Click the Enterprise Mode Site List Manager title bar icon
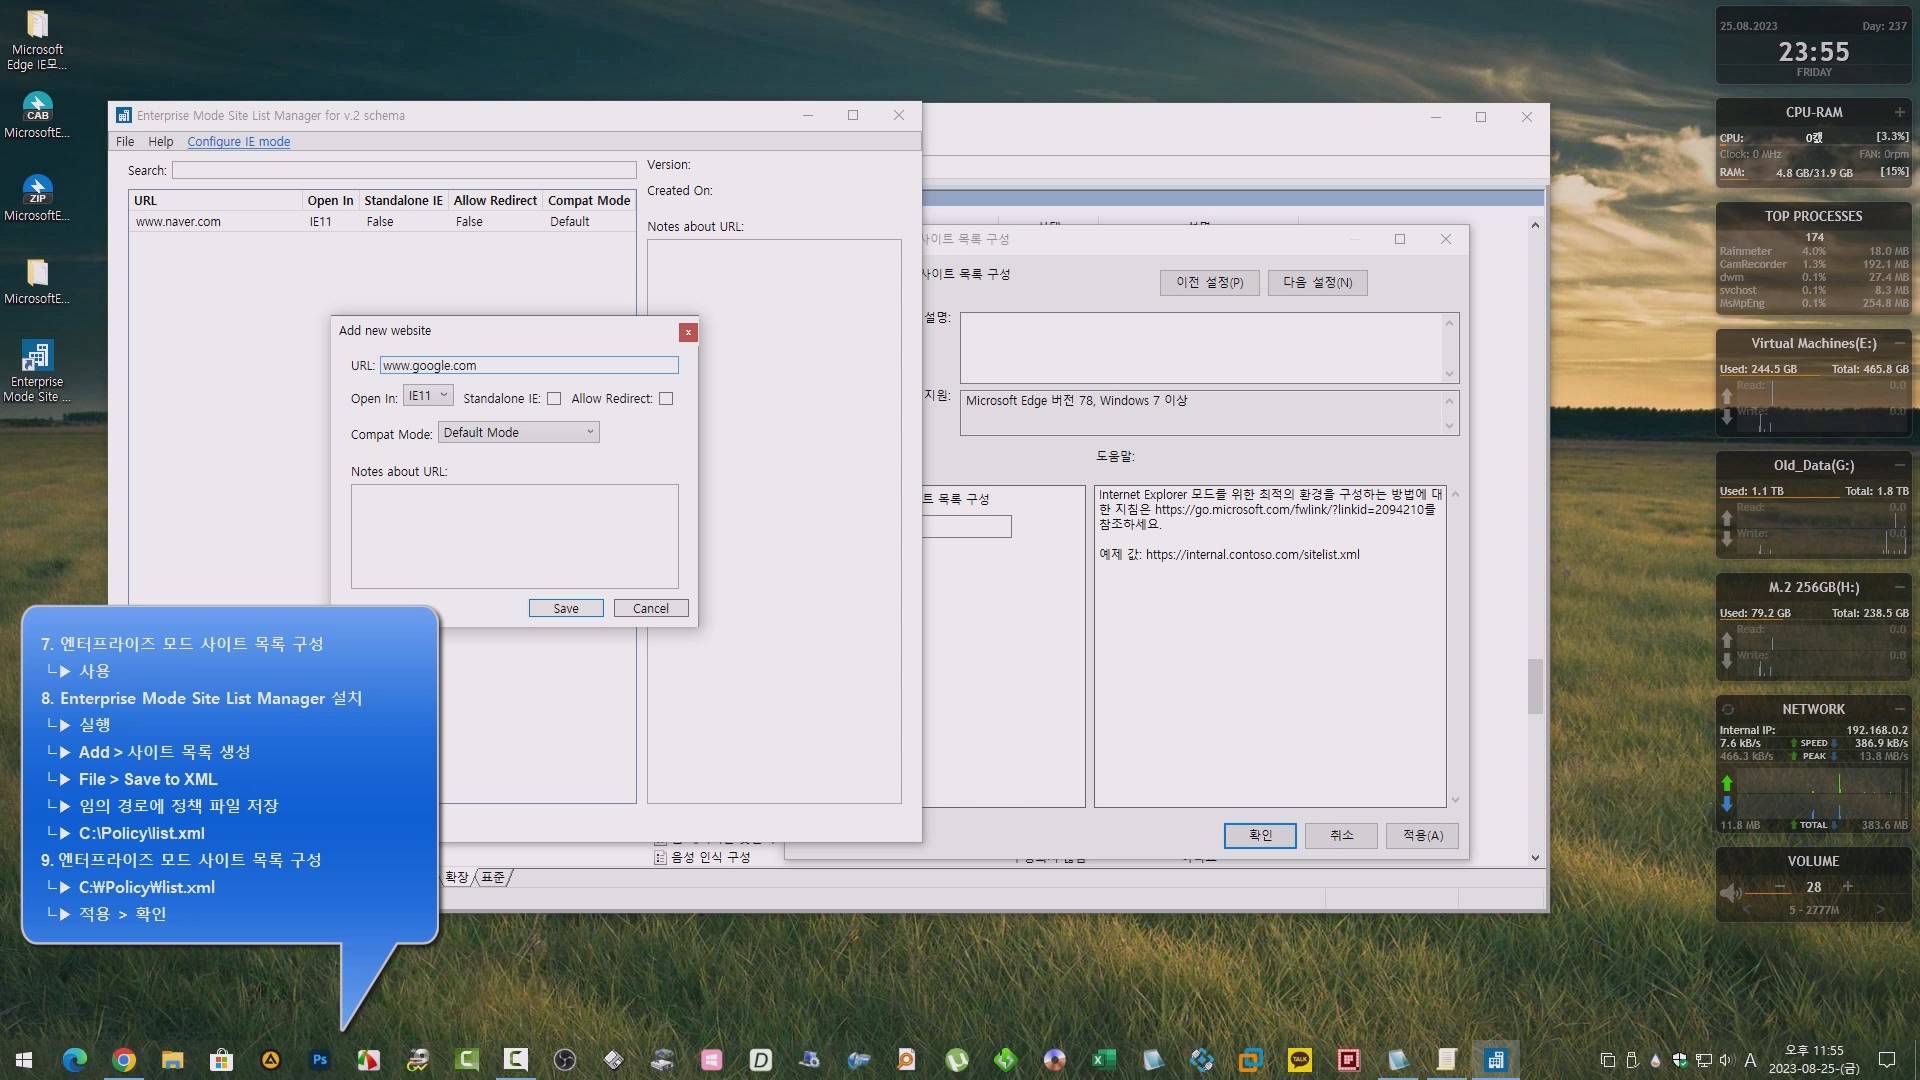This screenshot has width=1920, height=1080. click(x=124, y=115)
